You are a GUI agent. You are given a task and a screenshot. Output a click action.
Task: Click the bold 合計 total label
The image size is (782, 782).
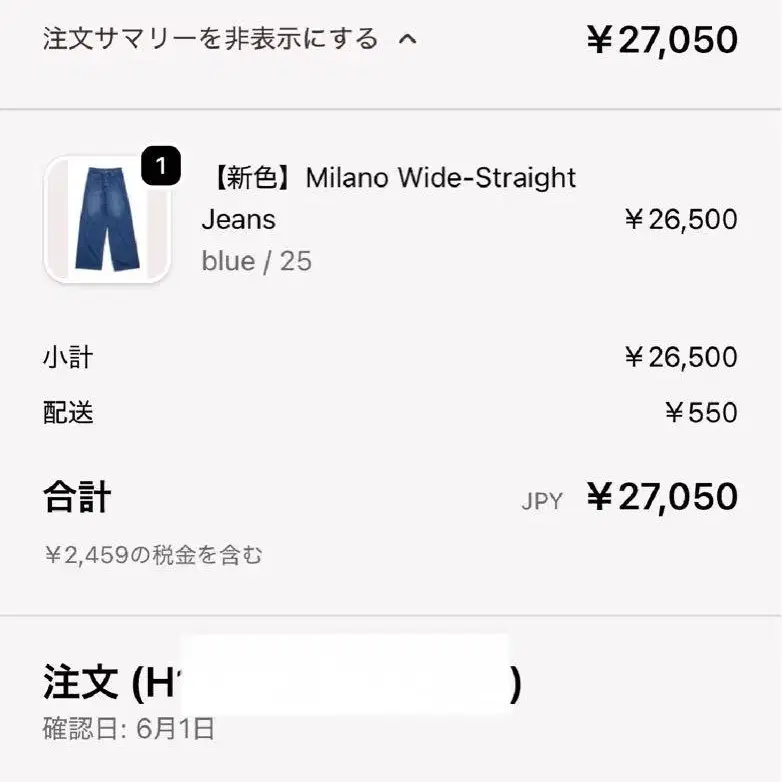pos(77,497)
